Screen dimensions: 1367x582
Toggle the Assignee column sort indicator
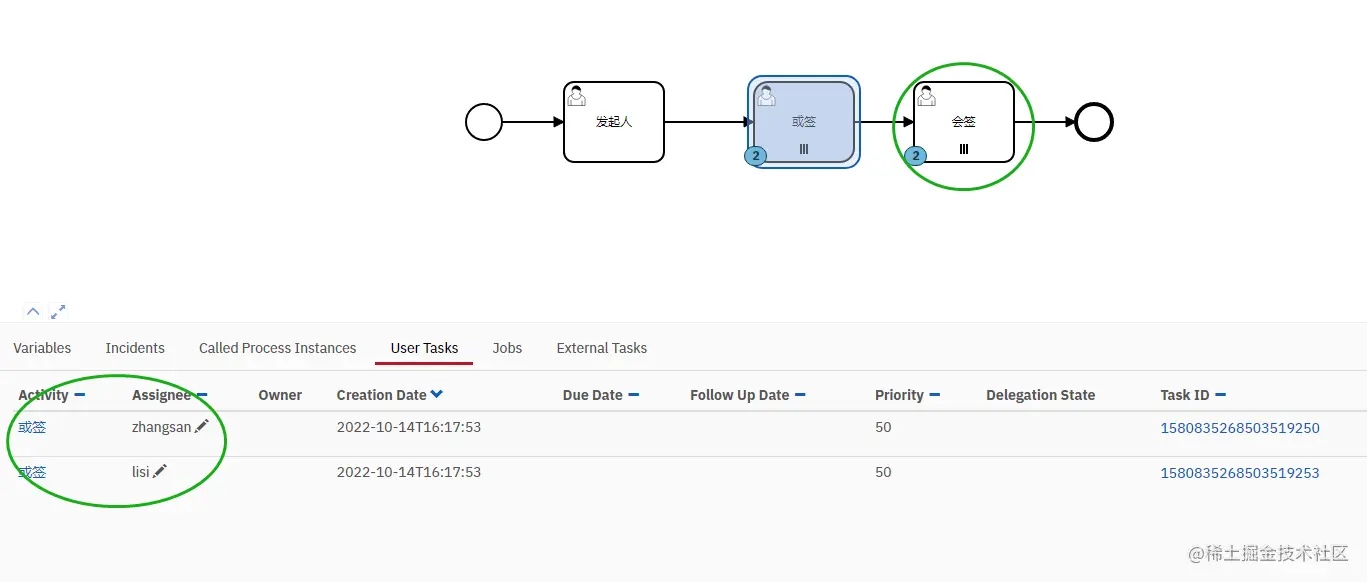[202, 395]
